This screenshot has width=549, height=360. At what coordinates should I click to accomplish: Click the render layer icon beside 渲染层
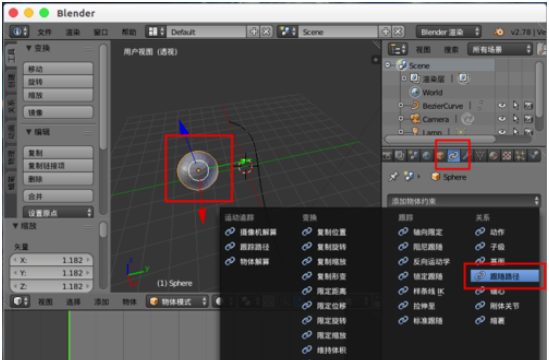[x=464, y=78]
